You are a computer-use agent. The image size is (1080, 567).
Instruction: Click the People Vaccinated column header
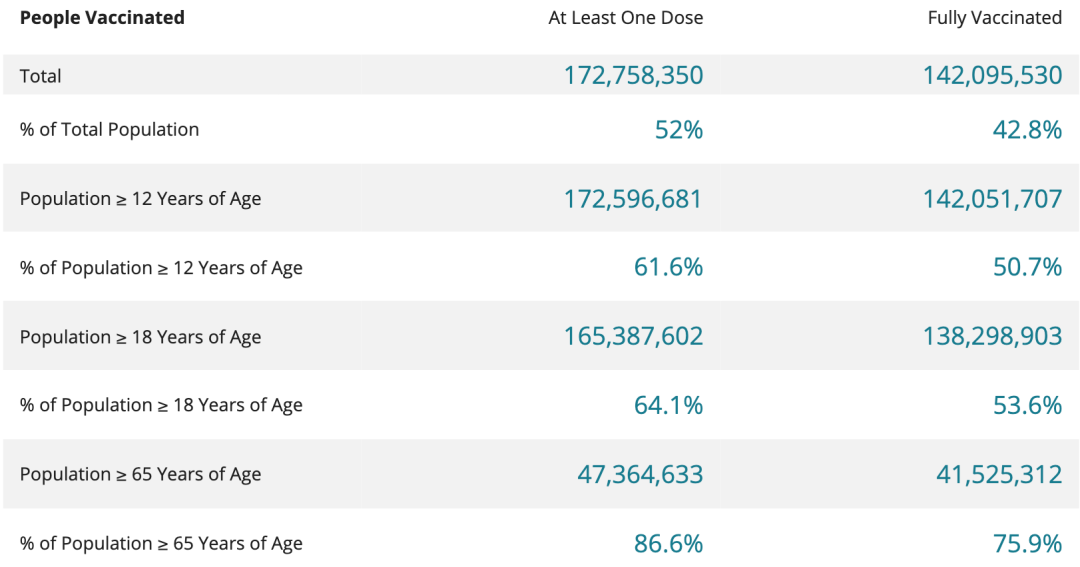point(102,18)
